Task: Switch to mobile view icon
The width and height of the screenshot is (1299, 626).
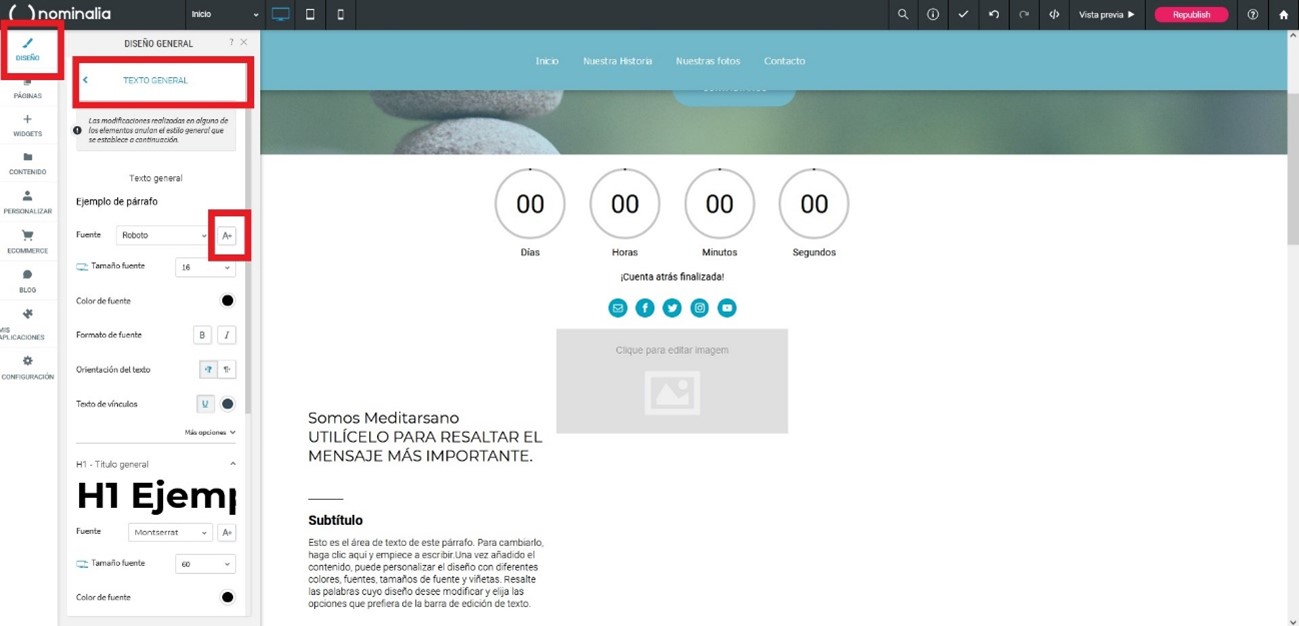Action: coord(340,15)
